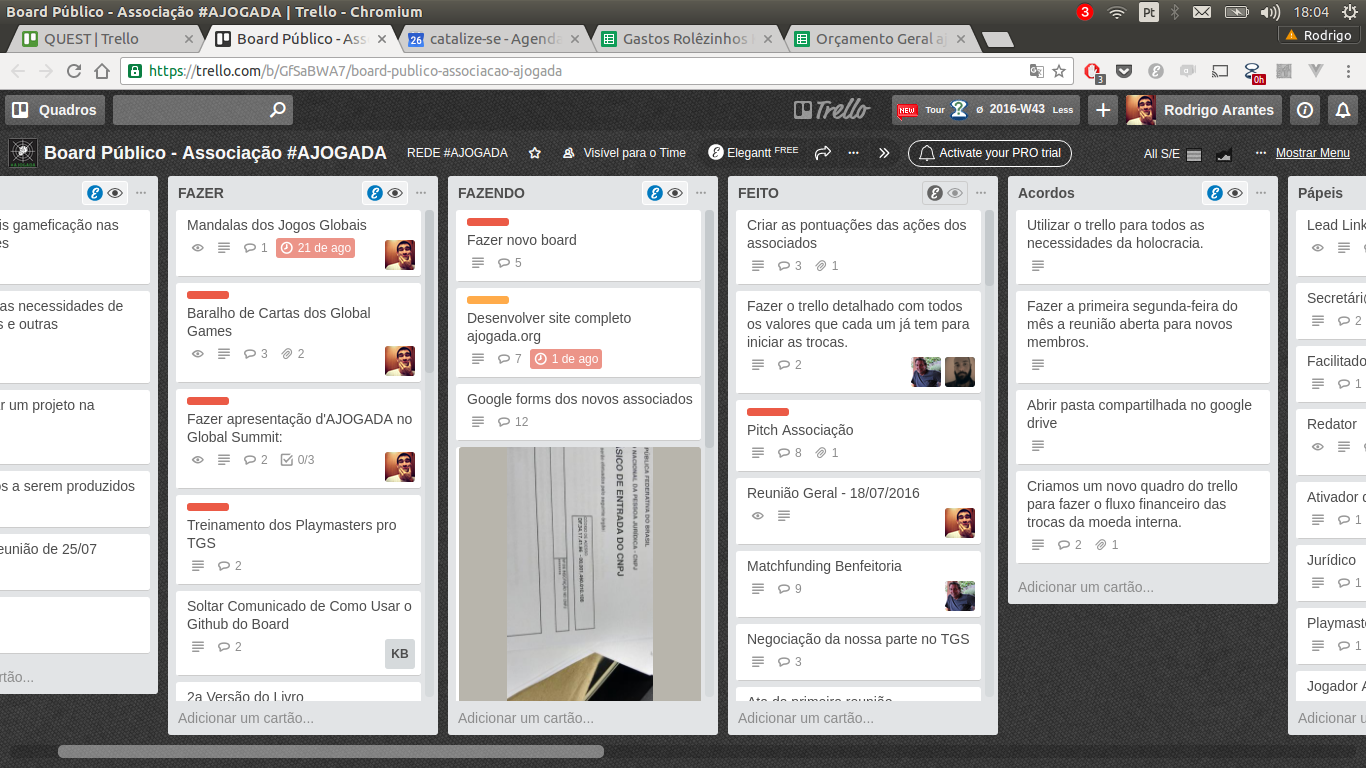This screenshot has height=768, width=1366.
Task: Click the burndown chart icon in board header
Action: [x=1224, y=154]
